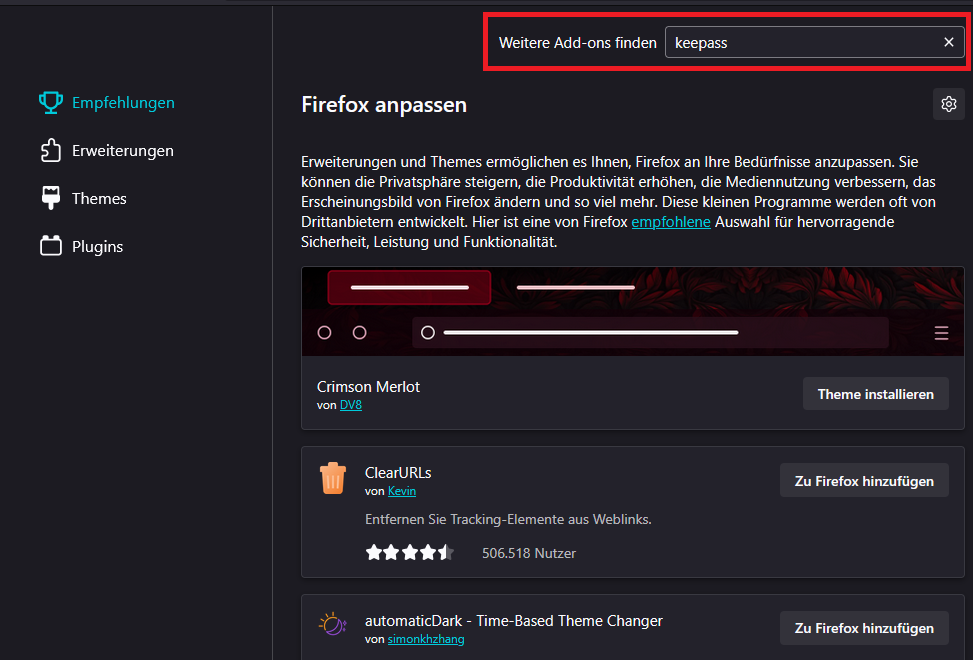Install the Crimson Merlot theme

[875, 394]
